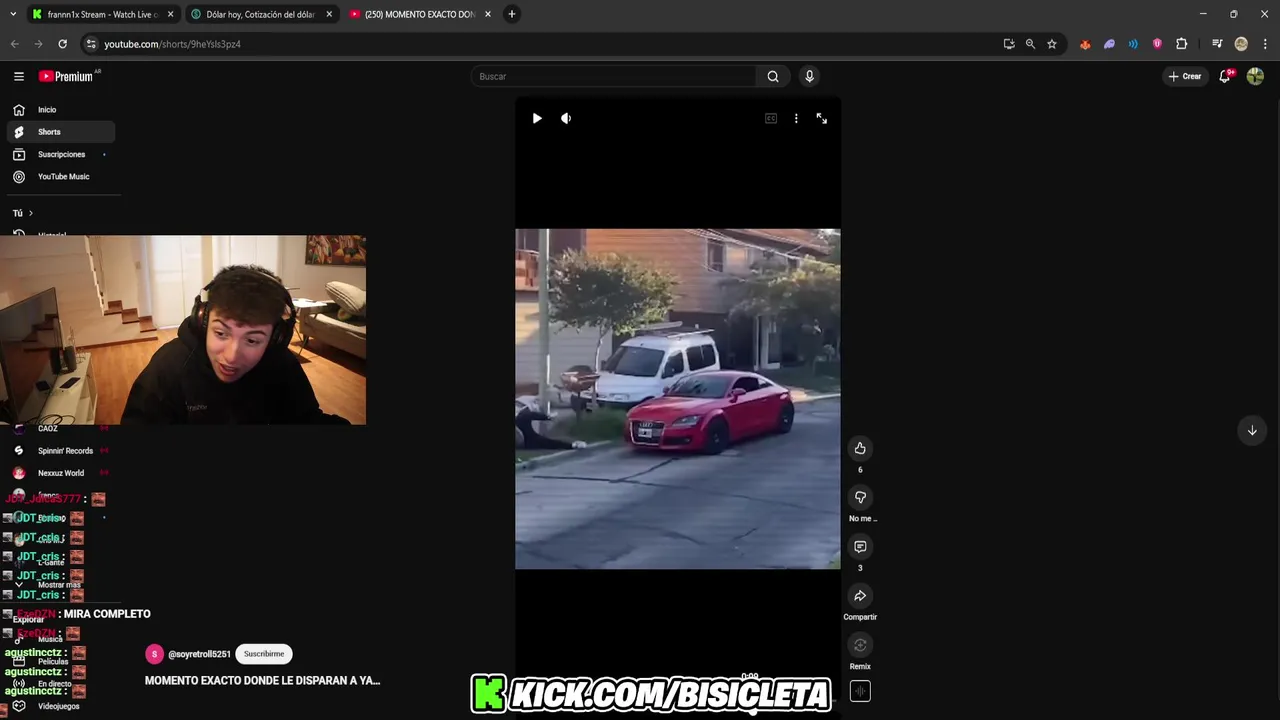Subscribe with the Suscribirme button
Viewport: 1280px width, 720px height.
(264, 654)
